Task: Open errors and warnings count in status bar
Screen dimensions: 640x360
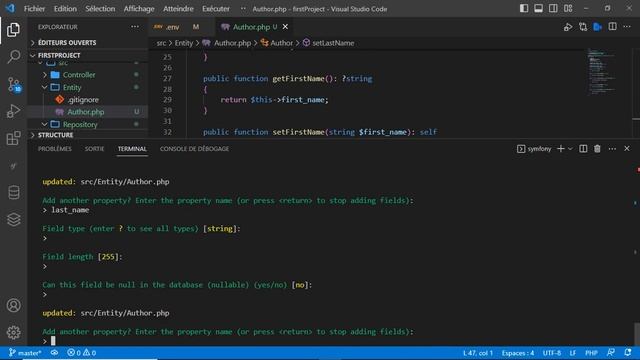Action: click(82, 353)
